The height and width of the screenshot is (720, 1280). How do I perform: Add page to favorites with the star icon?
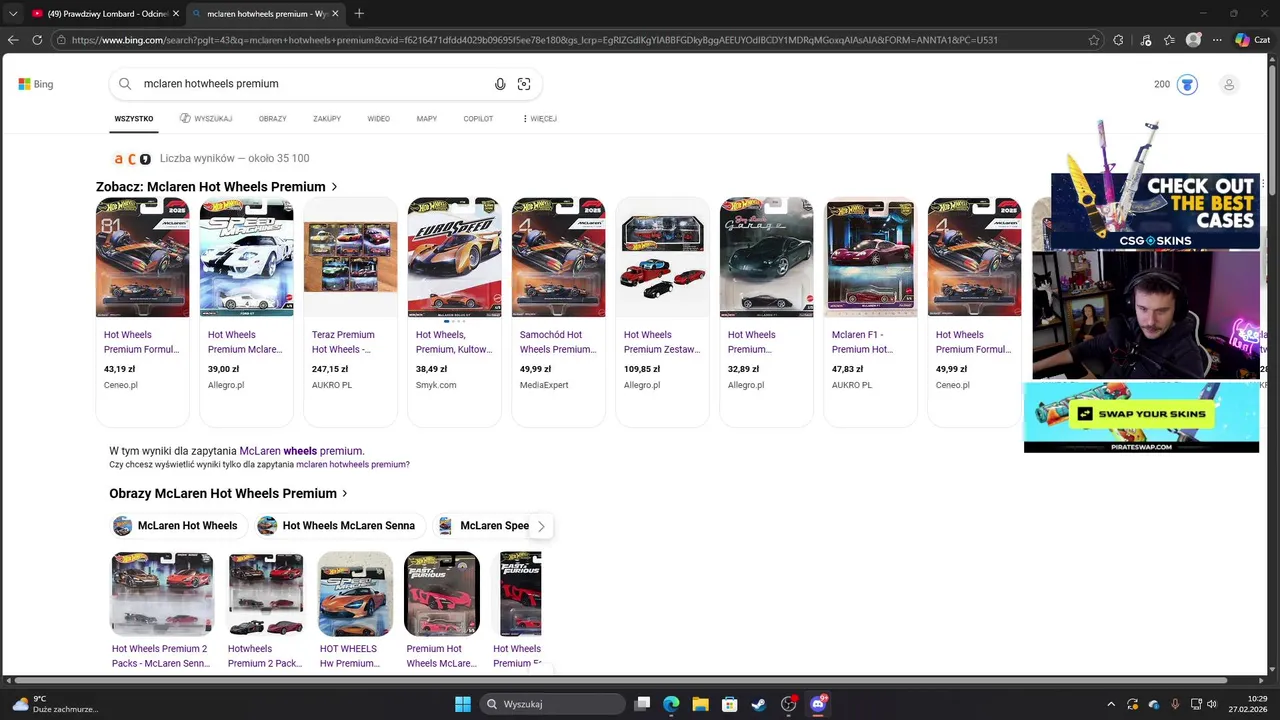pos(1094,40)
